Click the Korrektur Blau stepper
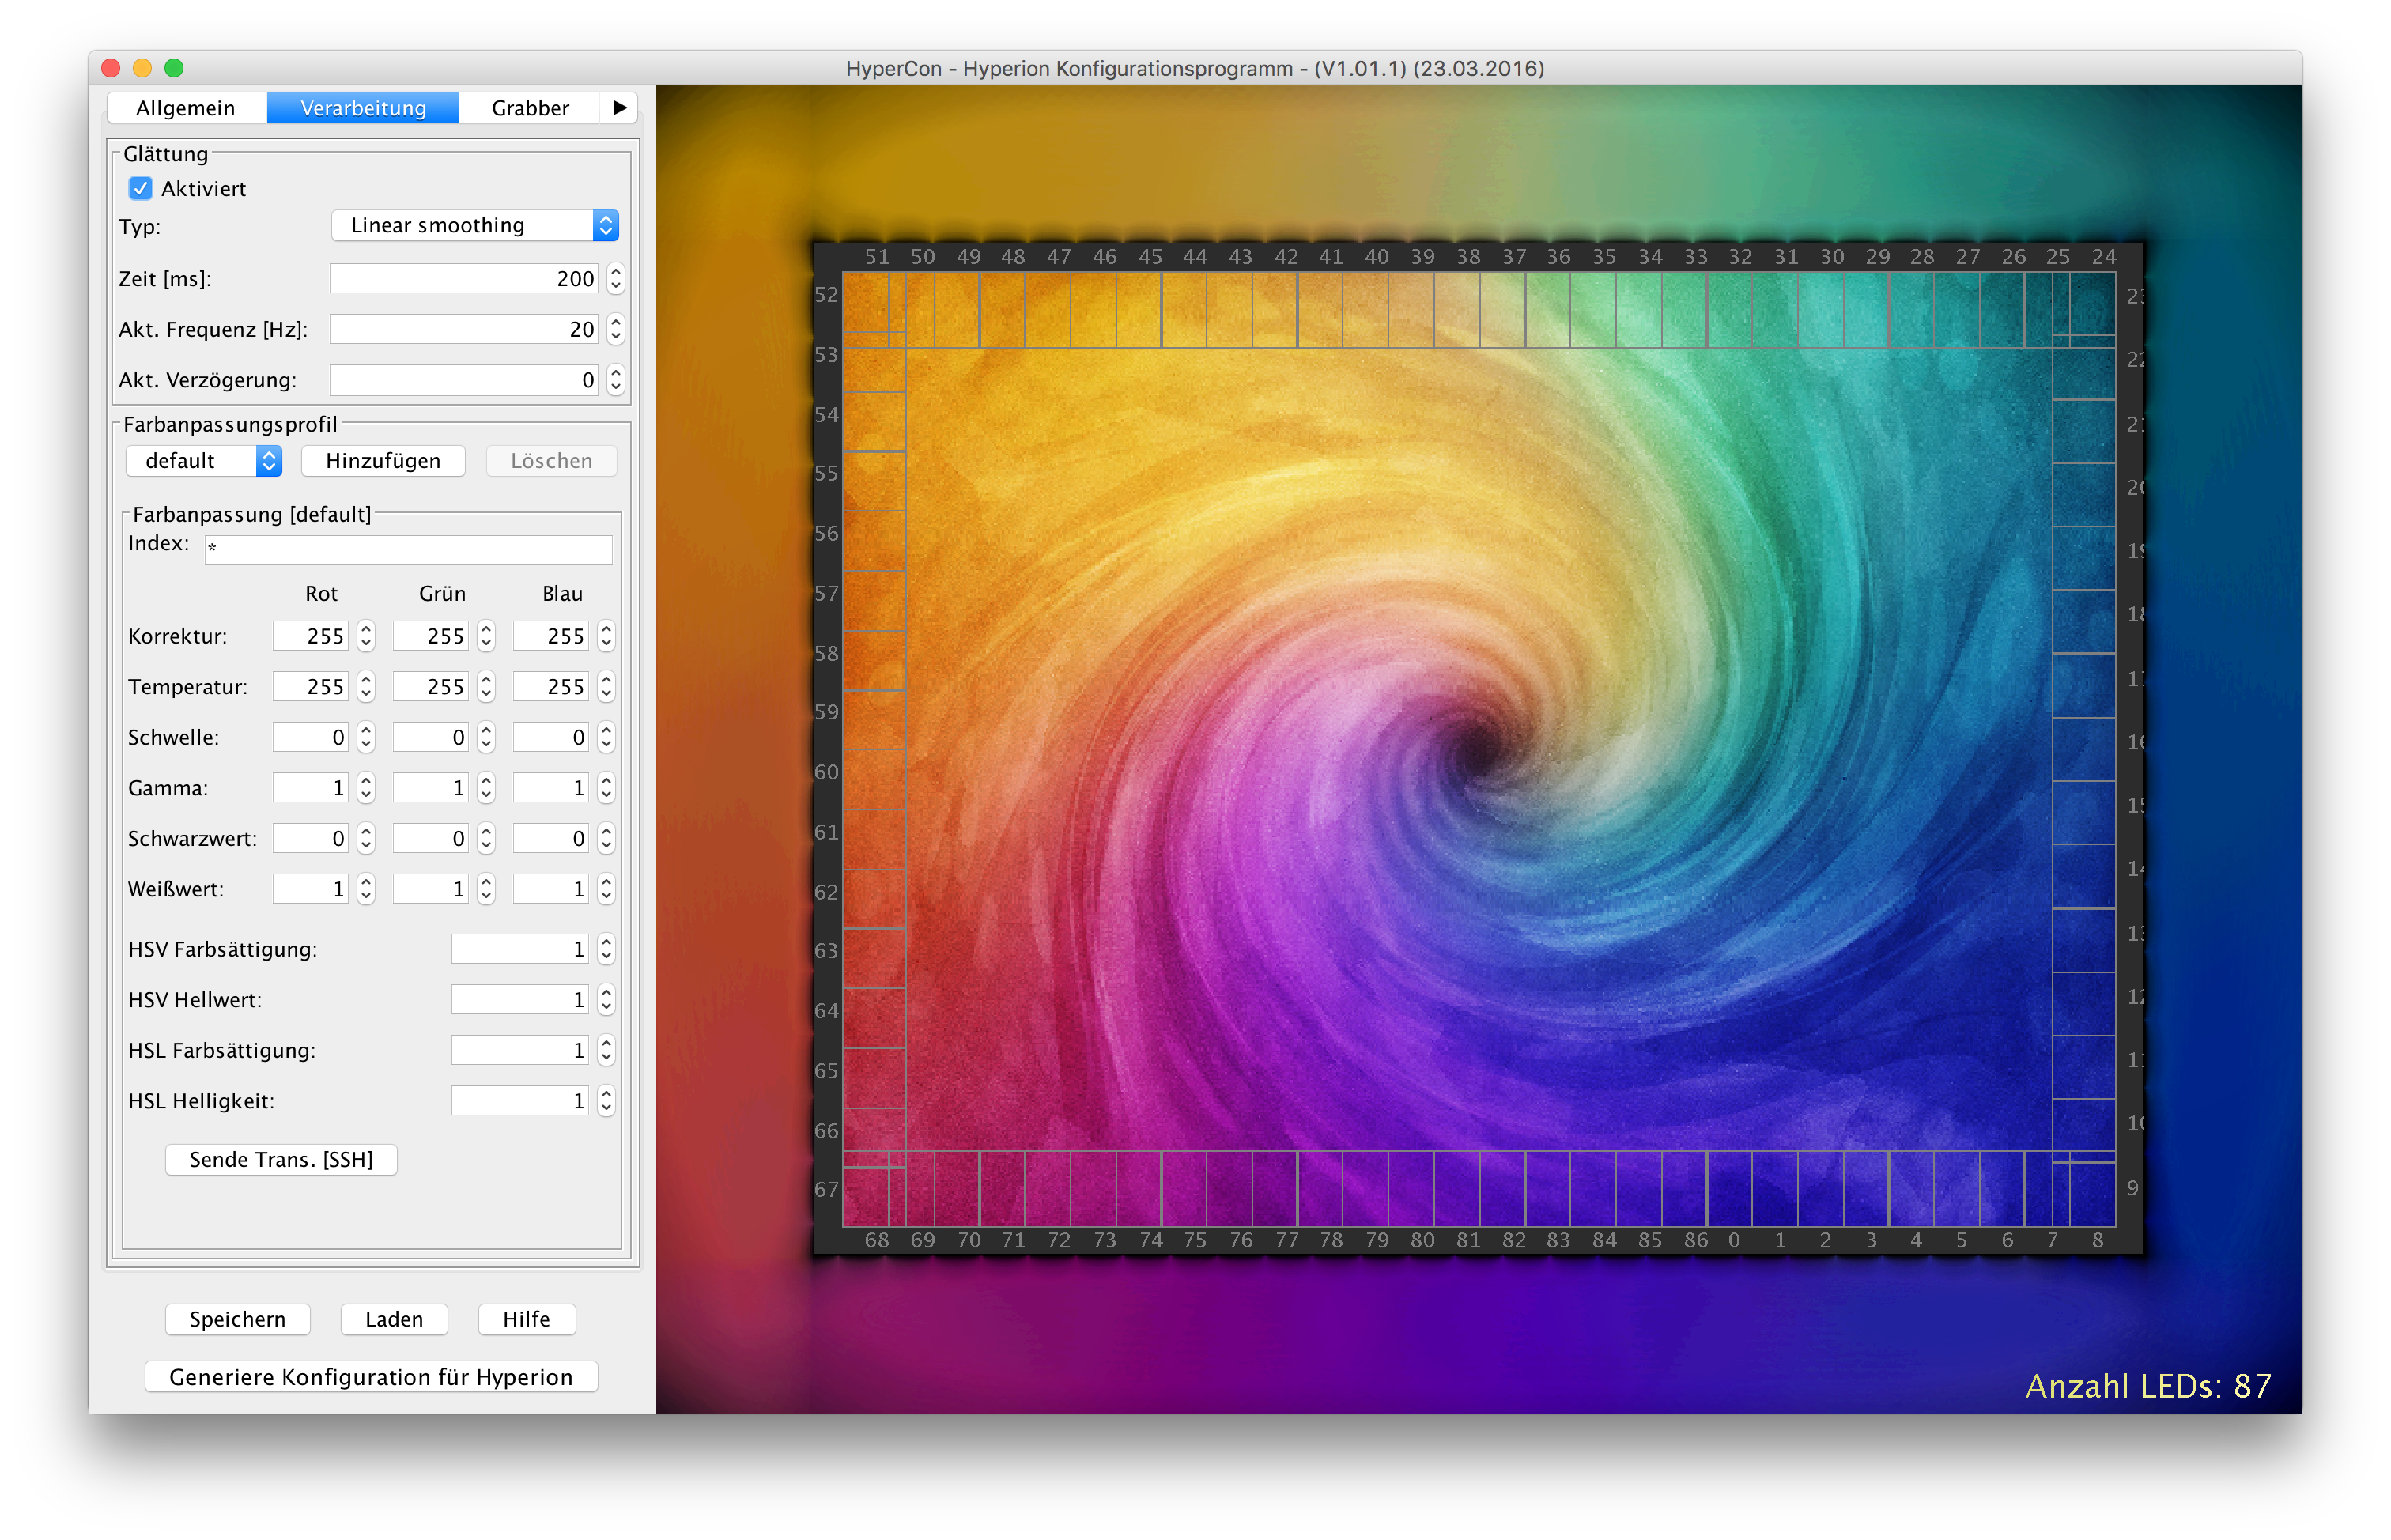 (606, 636)
